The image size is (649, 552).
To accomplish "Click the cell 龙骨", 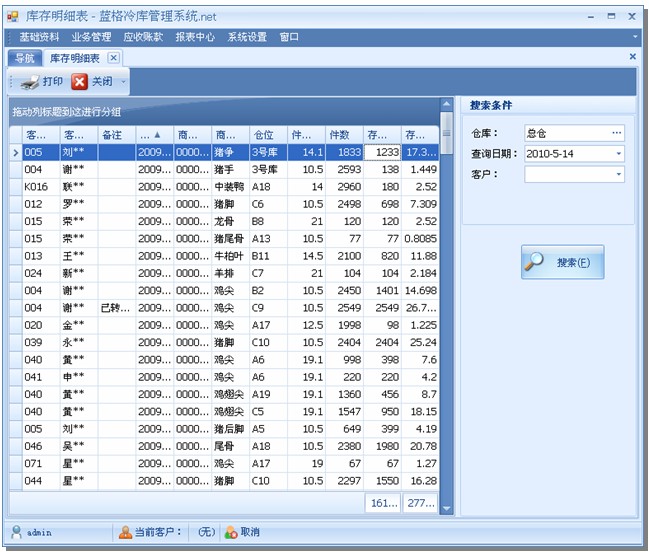I will (230, 221).
